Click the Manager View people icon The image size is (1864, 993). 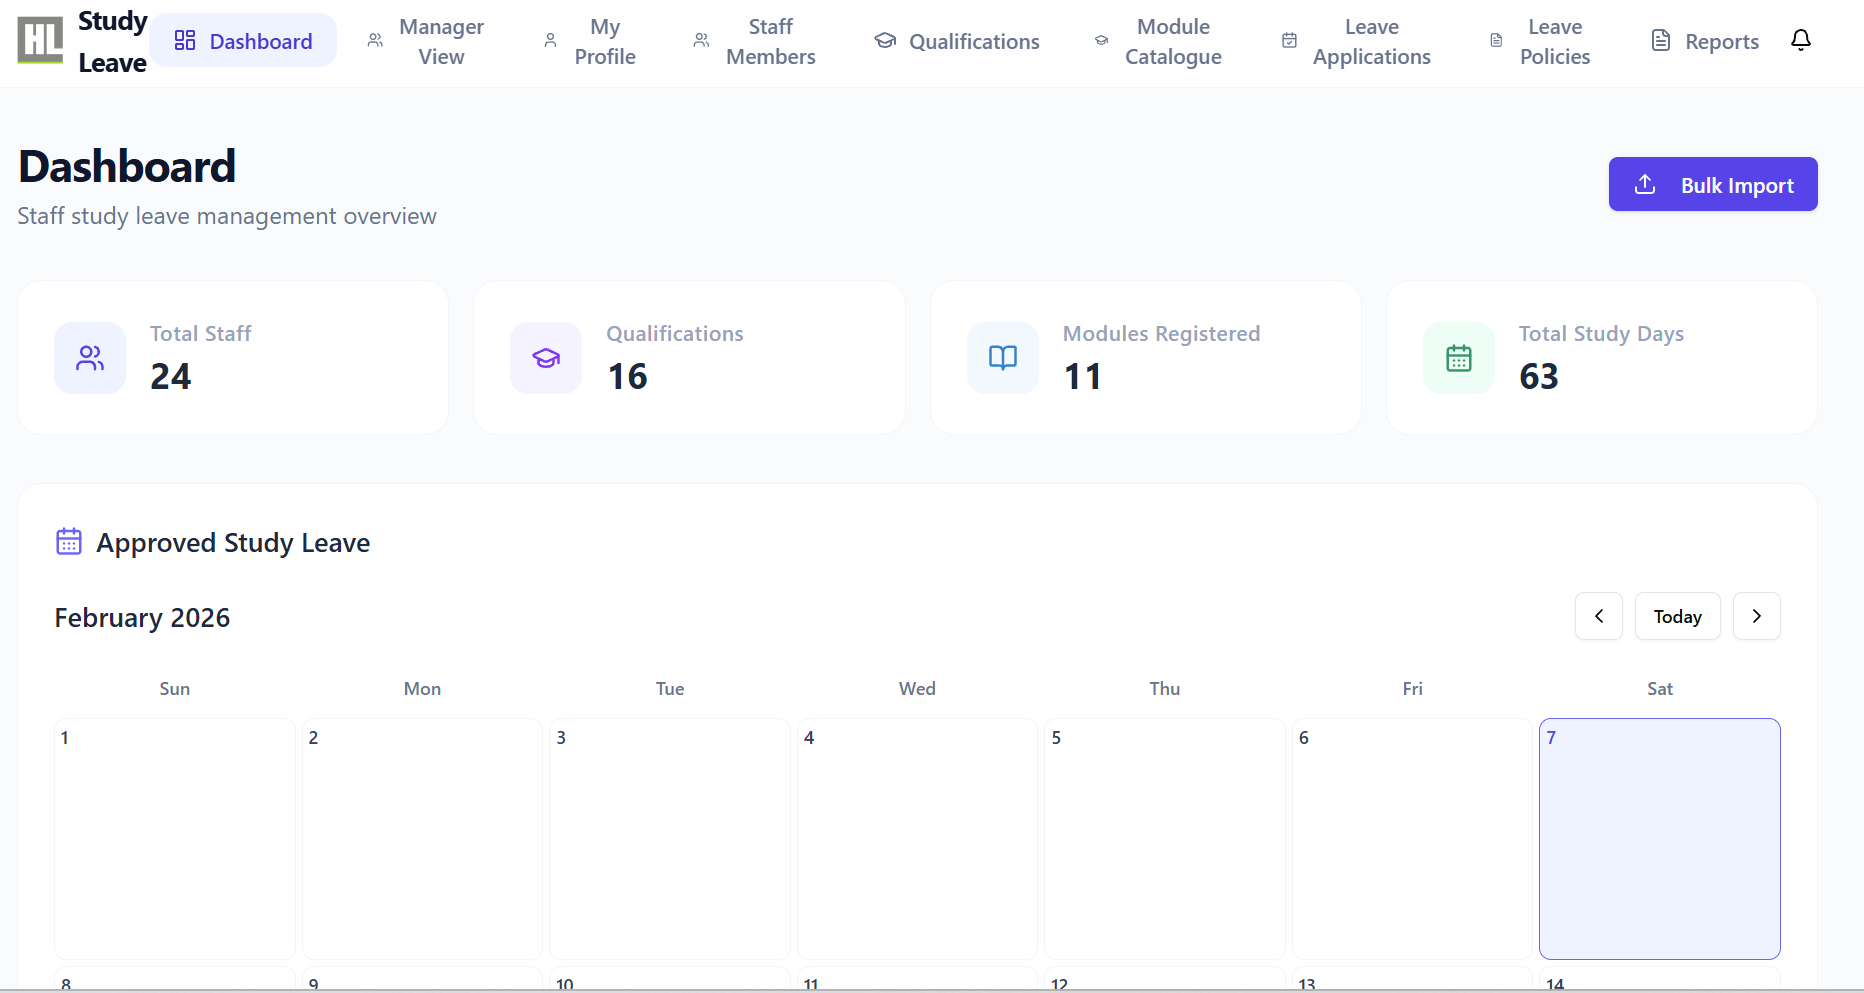[x=375, y=41]
